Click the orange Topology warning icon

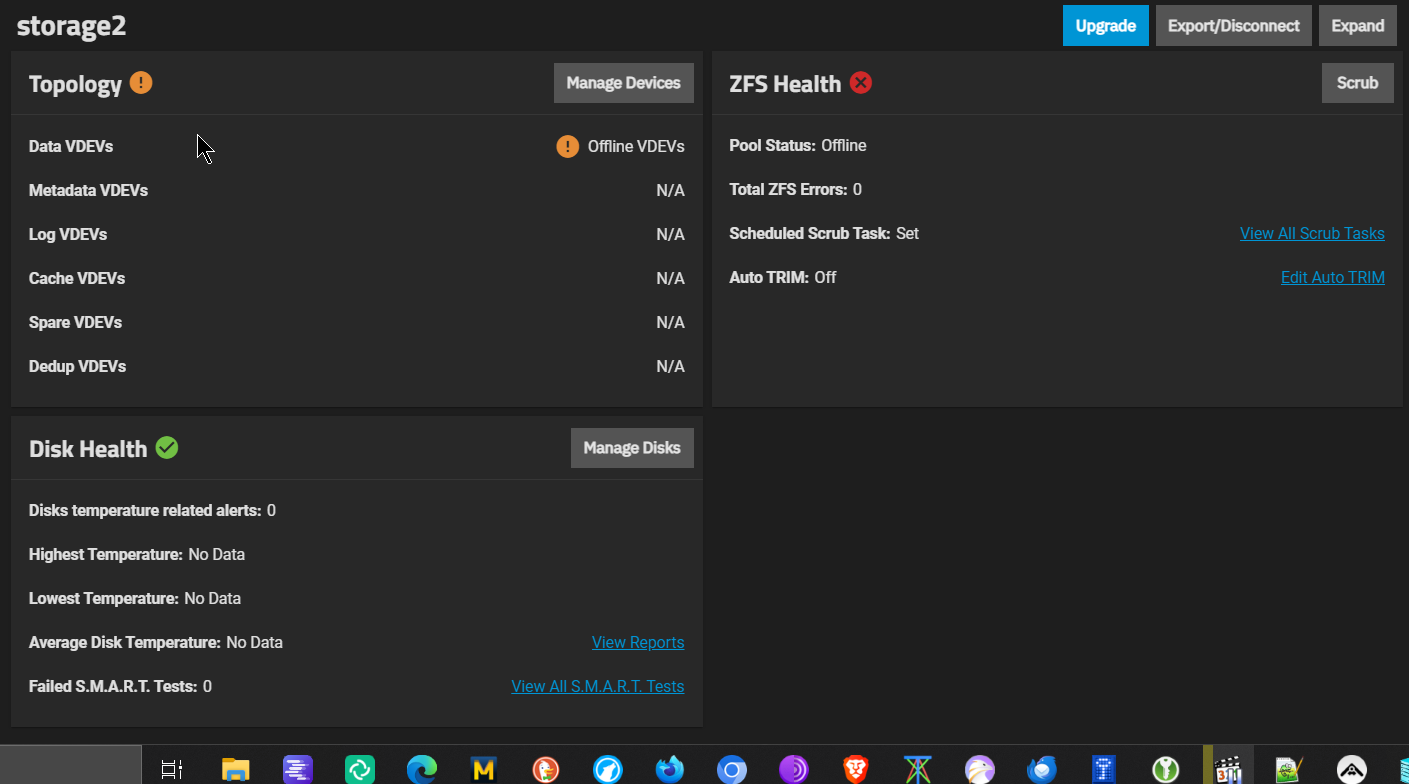pyautogui.click(x=141, y=83)
